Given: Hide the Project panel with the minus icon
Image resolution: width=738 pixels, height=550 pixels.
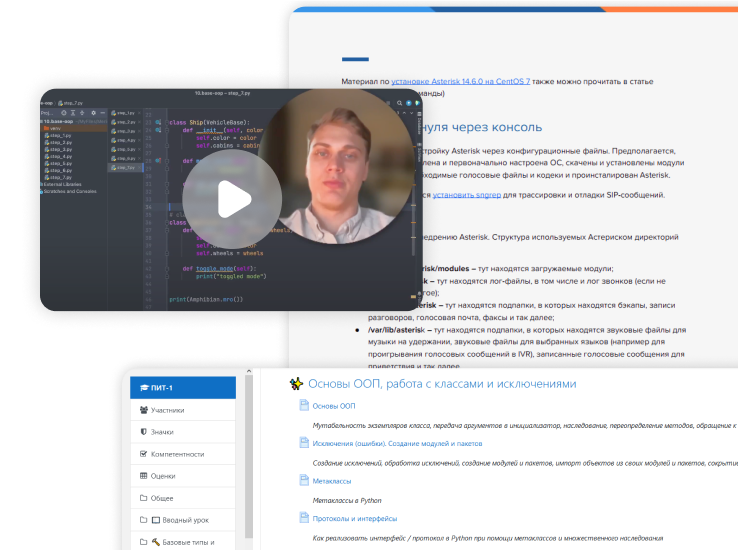Looking at the screenshot, I should (x=102, y=113).
